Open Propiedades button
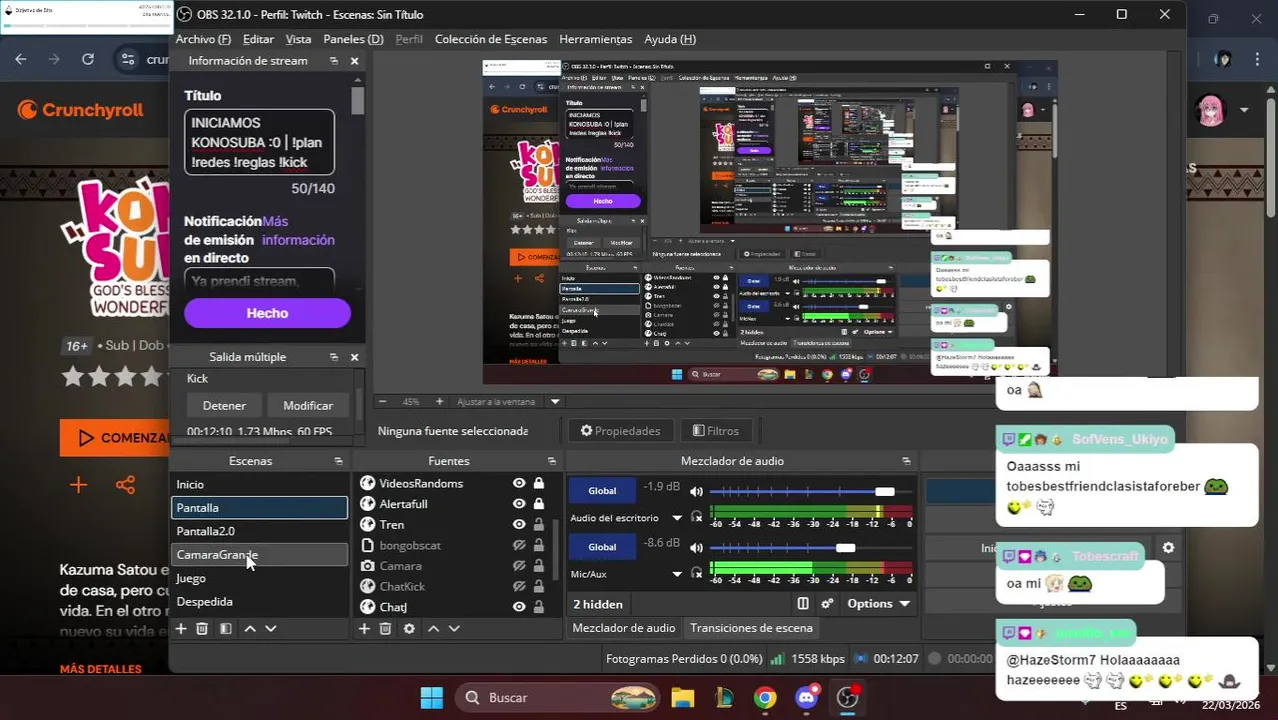 pyautogui.click(x=621, y=431)
